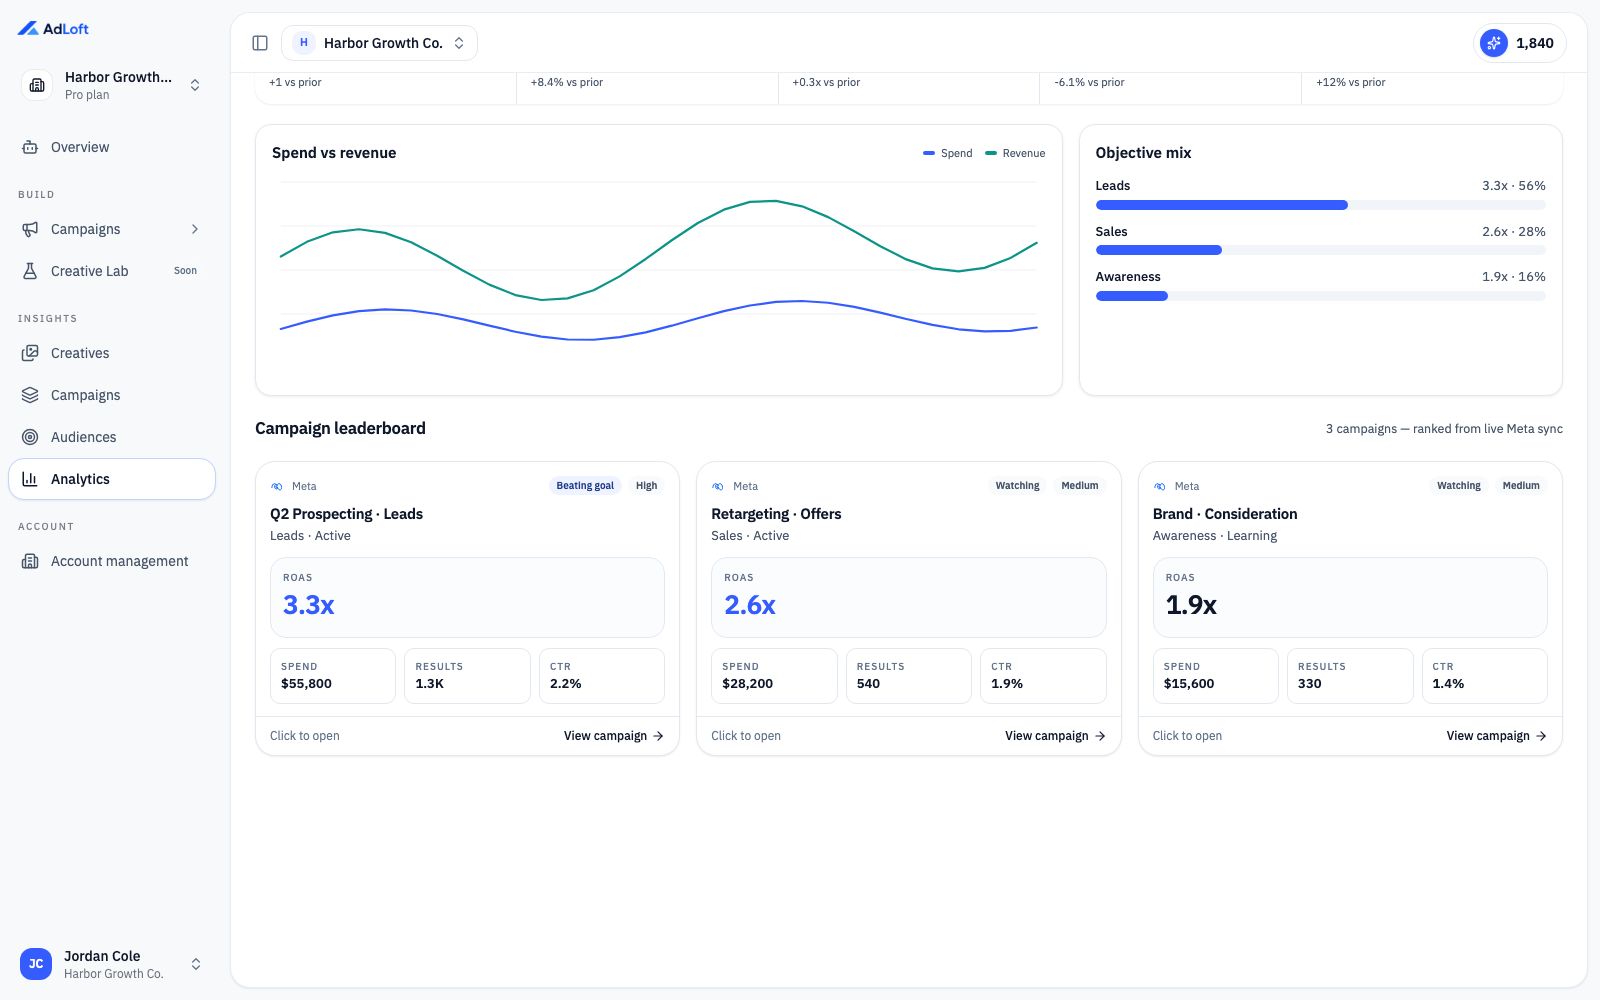This screenshot has width=1600, height=1000.
Task: Click the Analytics bar chart icon
Action: [30, 479]
